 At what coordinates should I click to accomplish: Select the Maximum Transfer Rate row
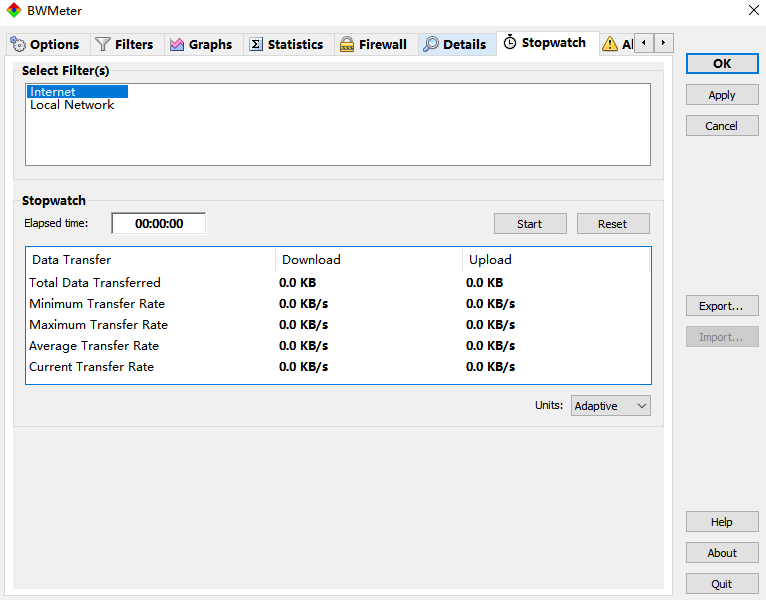[x=338, y=324]
